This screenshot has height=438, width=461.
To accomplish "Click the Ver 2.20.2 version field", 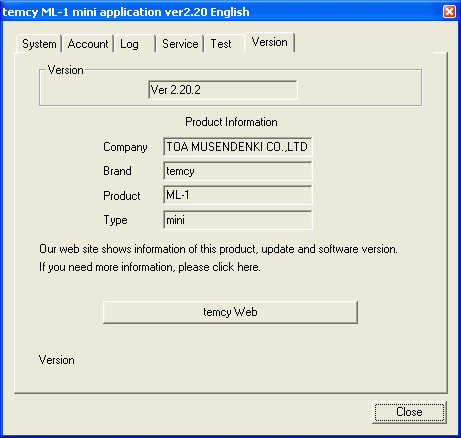I will click(x=223, y=90).
